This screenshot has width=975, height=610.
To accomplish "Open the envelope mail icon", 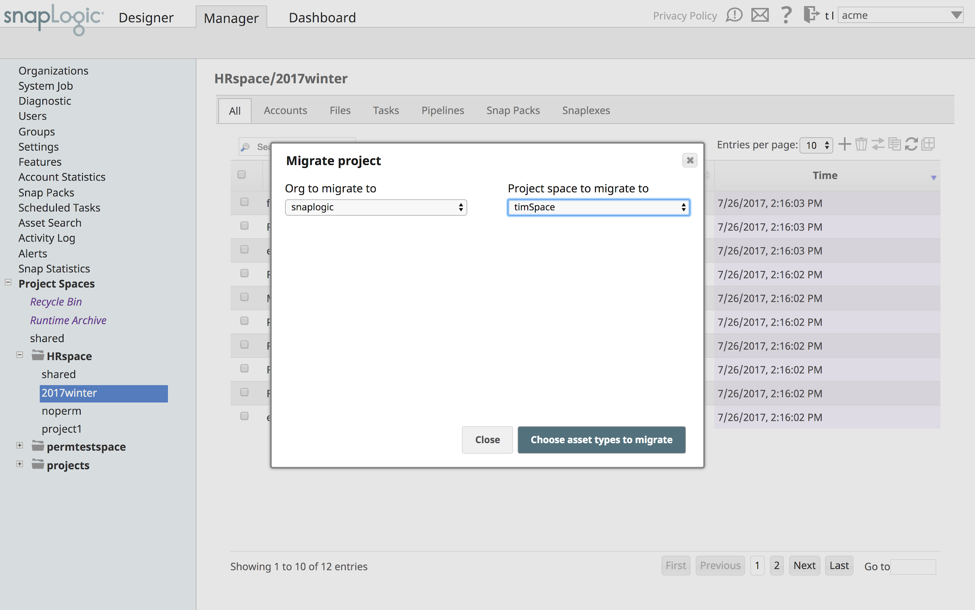I will (x=760, y=15).
